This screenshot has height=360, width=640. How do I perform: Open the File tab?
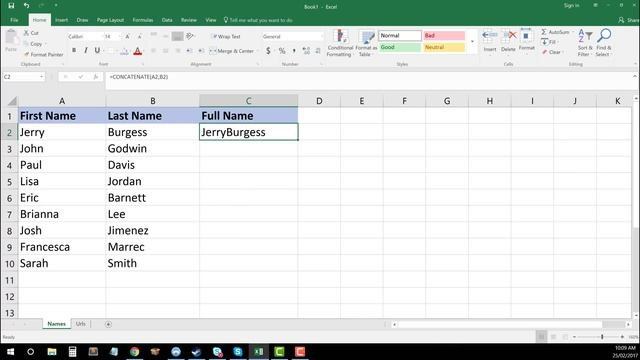[x=14, y=20]
